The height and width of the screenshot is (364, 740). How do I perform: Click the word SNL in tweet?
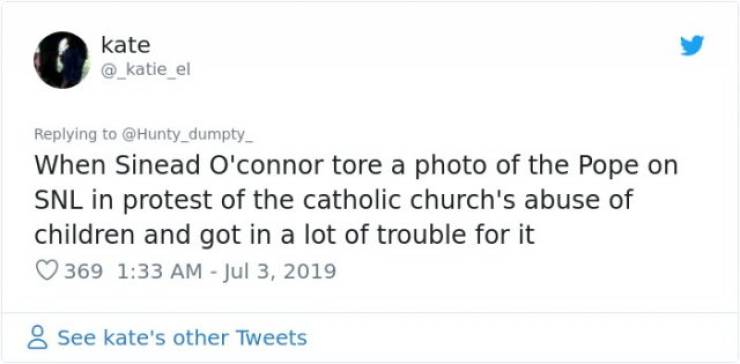point(60,200)
